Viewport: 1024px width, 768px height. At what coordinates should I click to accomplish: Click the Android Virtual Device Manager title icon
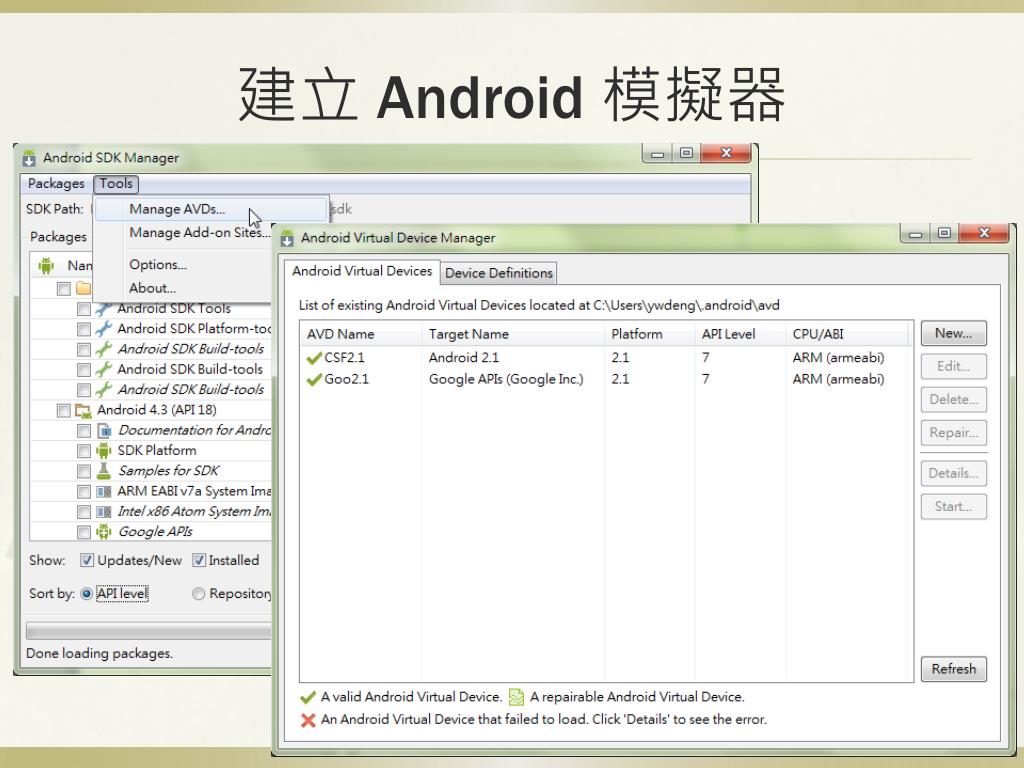coord(287,238)
